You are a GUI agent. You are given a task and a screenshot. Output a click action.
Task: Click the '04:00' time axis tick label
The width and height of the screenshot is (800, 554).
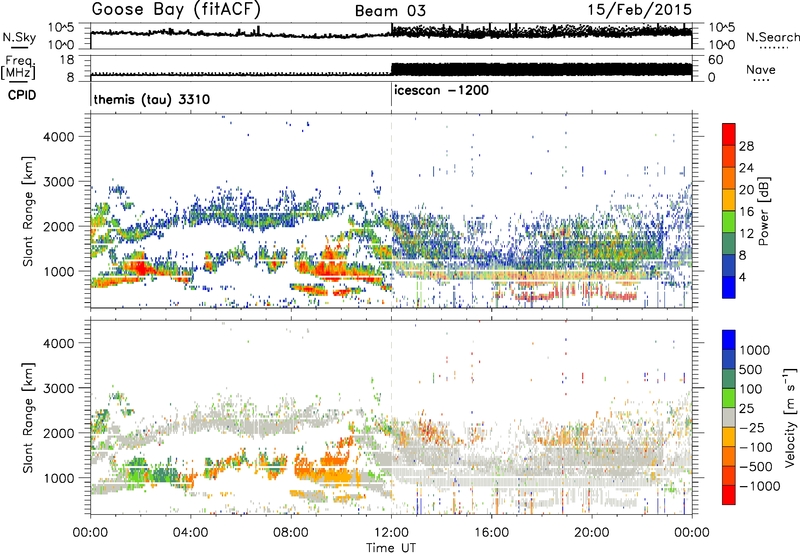[x=191, y=533]
